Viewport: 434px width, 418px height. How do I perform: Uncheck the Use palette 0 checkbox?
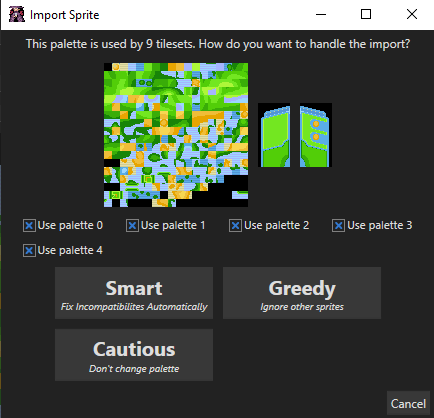click(29, 226)
